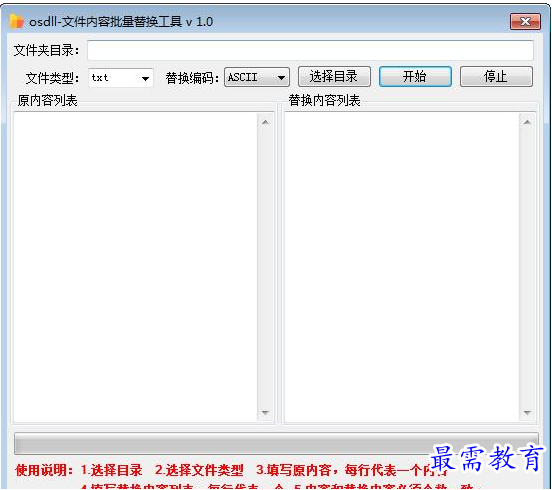Click the folder directory input field
The image size is (552, 490).
pyautogui.click(x=310, y=50)
